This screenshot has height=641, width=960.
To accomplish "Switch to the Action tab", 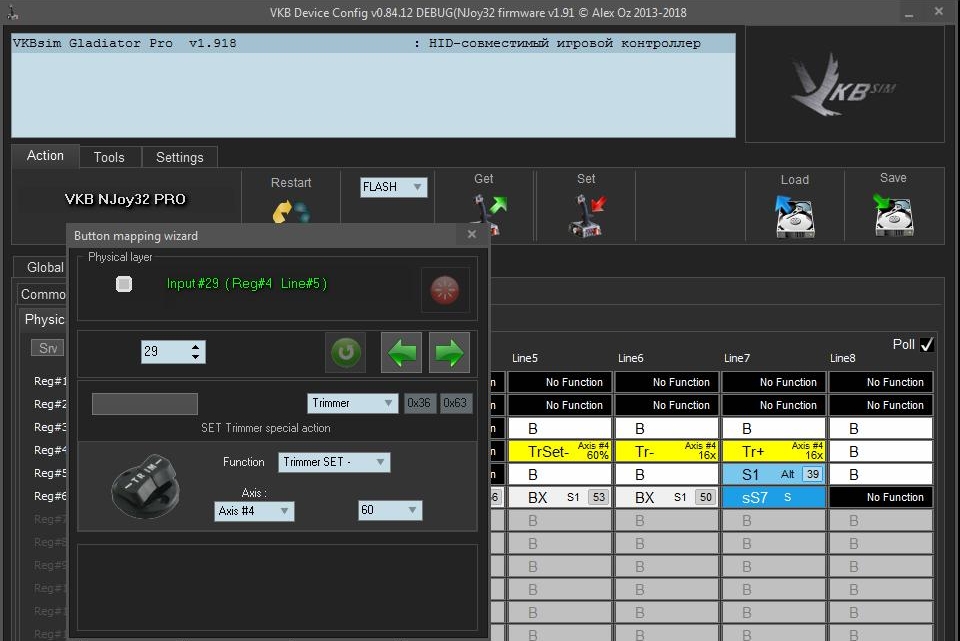I will click(x=45, y=156).
